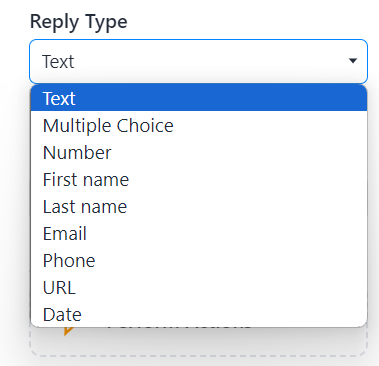Keep Text selected by clicking blue row
The image size is (379, 366).
199,98
